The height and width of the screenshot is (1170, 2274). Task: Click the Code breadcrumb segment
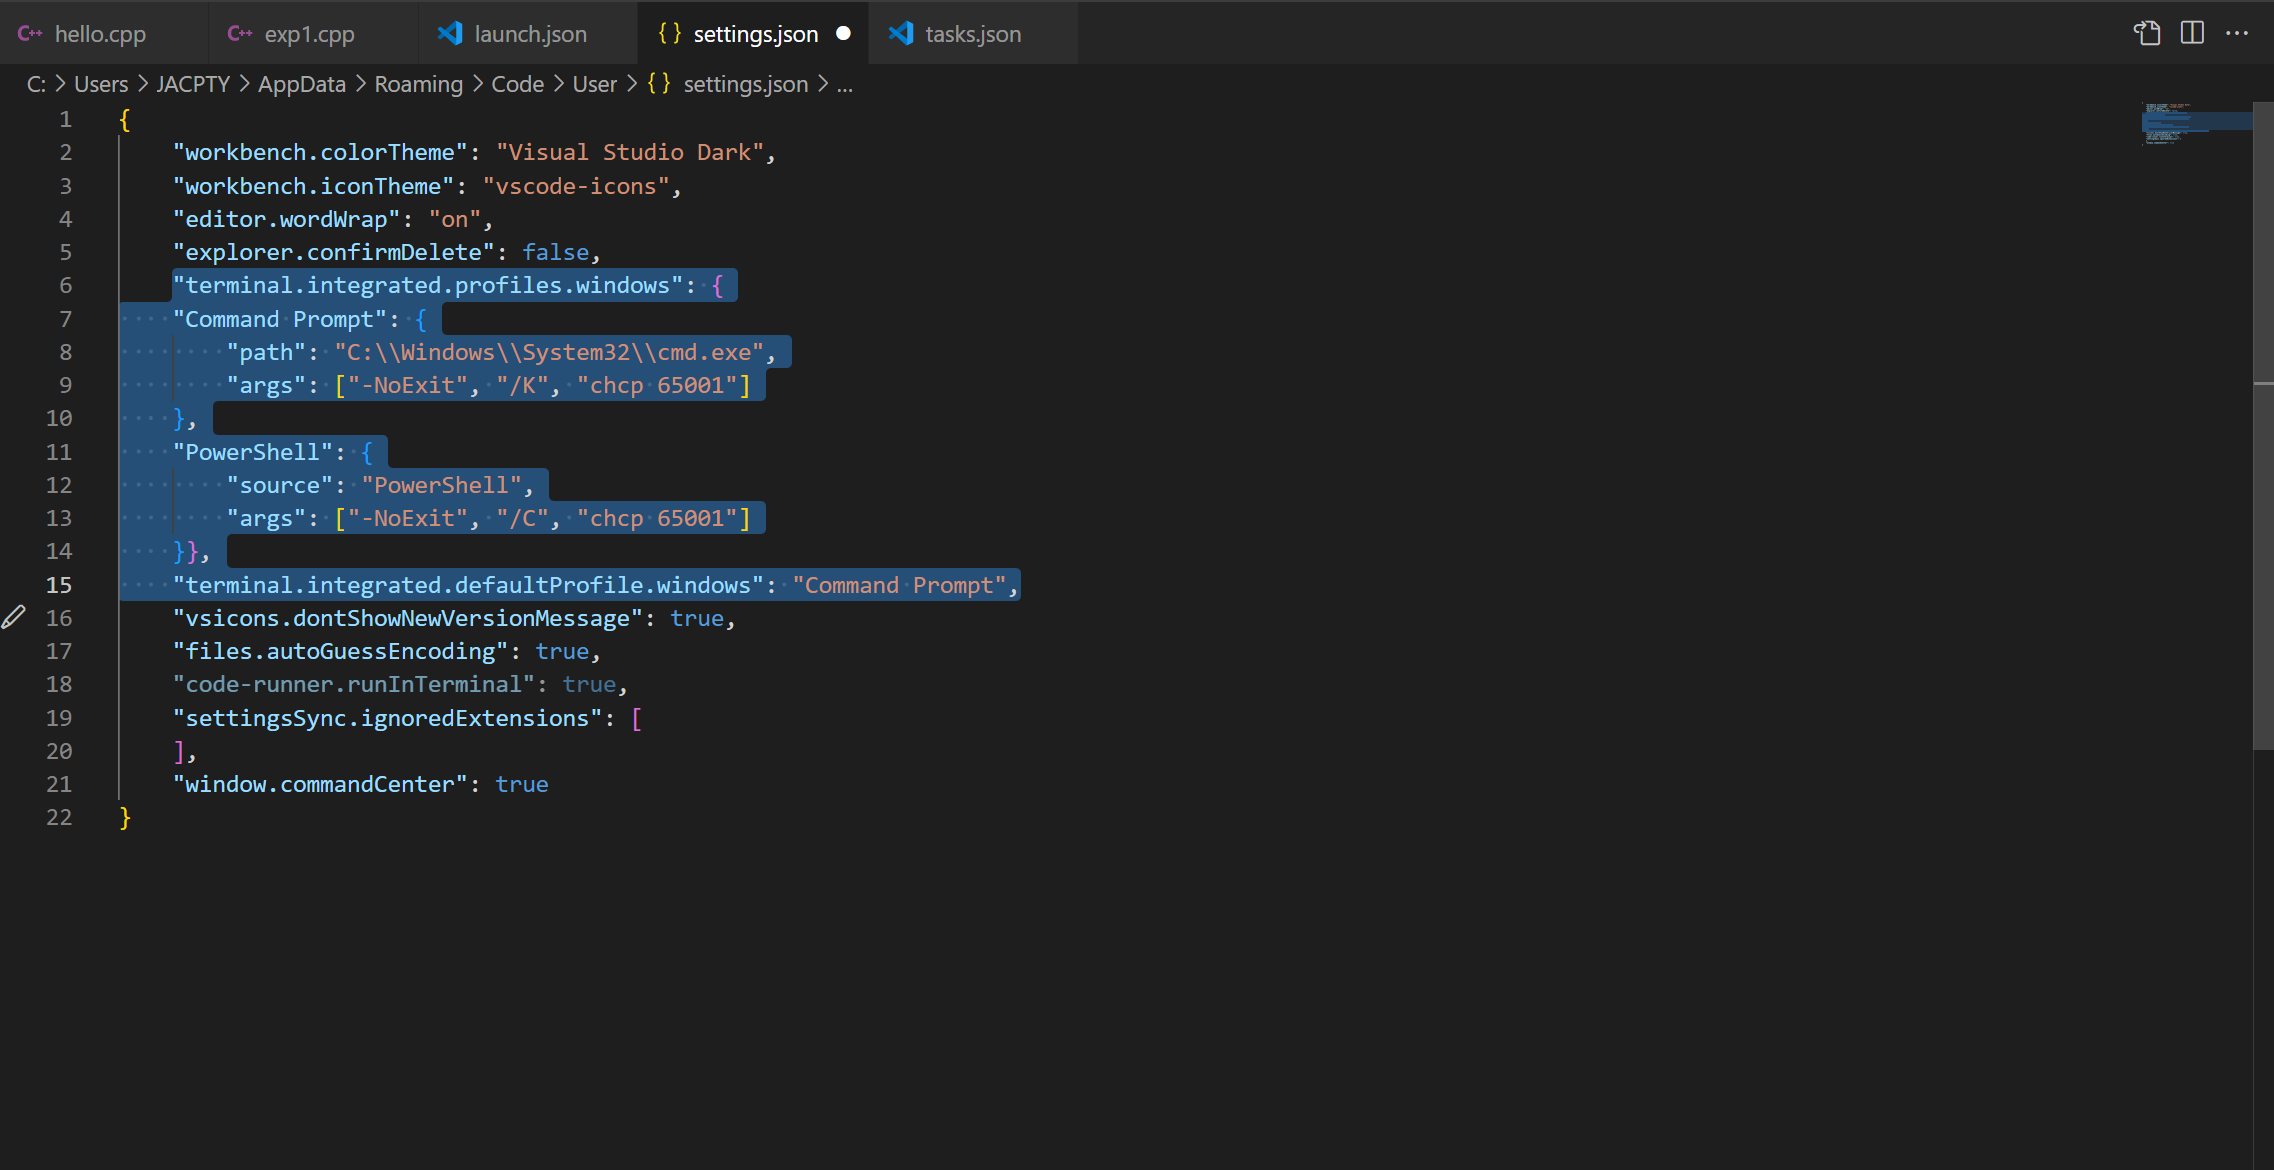click(517, 84)
